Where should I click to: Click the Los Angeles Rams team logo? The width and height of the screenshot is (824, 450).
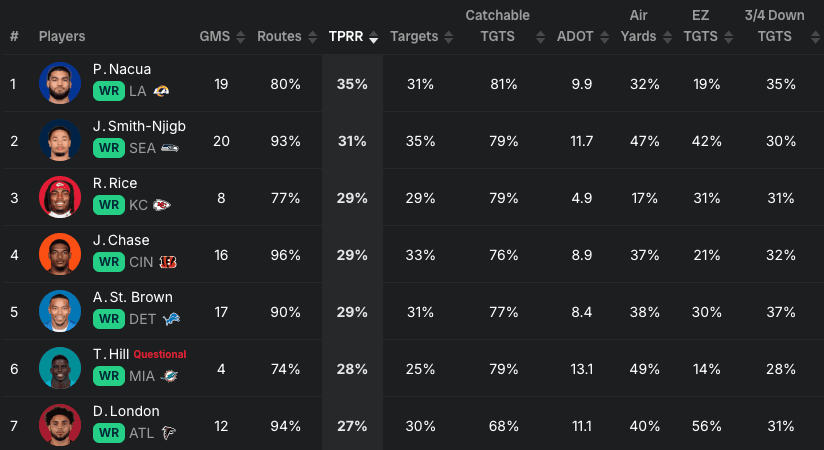point(161,91)
